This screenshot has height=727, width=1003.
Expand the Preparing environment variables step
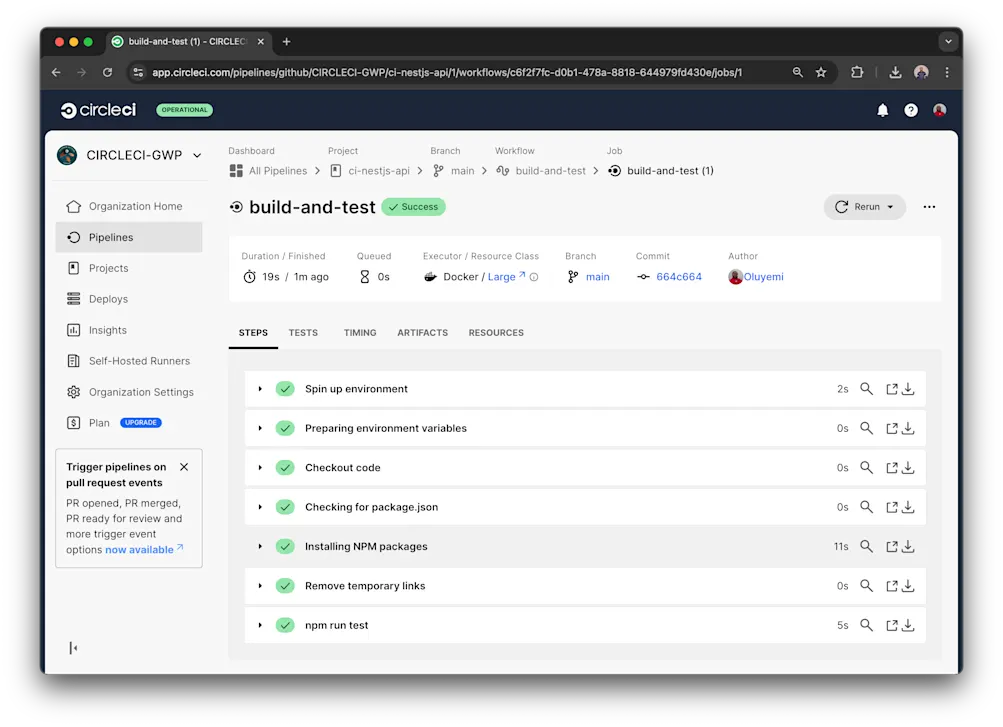click(x=260, y=428)
